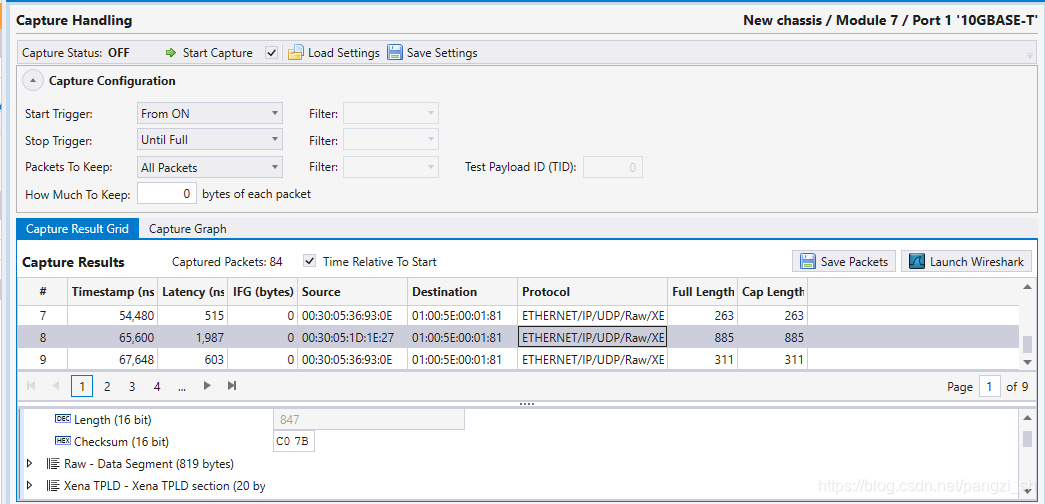Click the Launch Wireshark button
The width and height of the screenshot is (1045, 504).
pyautogui.click(x=966, y=261)
